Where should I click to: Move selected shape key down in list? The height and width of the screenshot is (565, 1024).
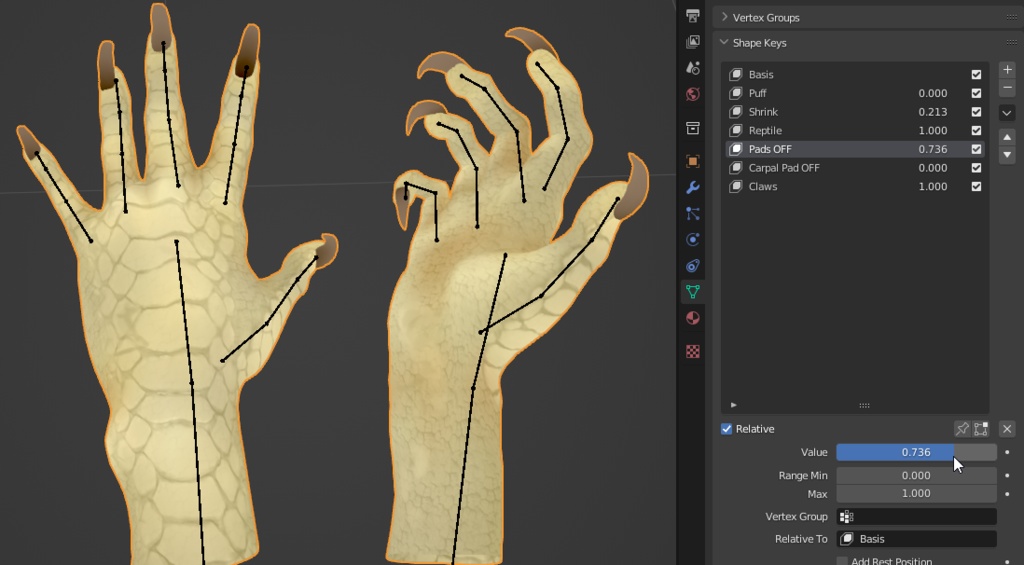pos(1007,155)
